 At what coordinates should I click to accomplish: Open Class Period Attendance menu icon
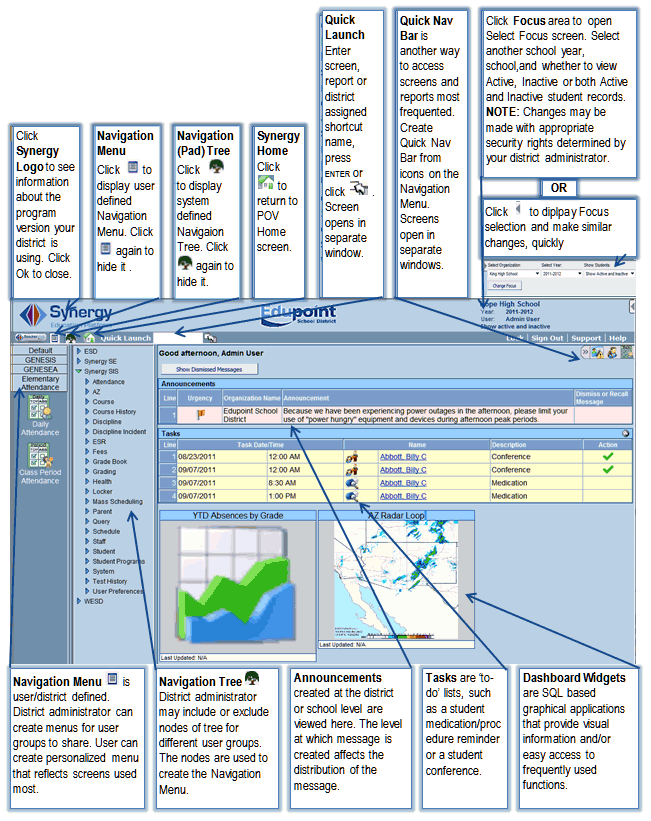click(x=40, y=455)
